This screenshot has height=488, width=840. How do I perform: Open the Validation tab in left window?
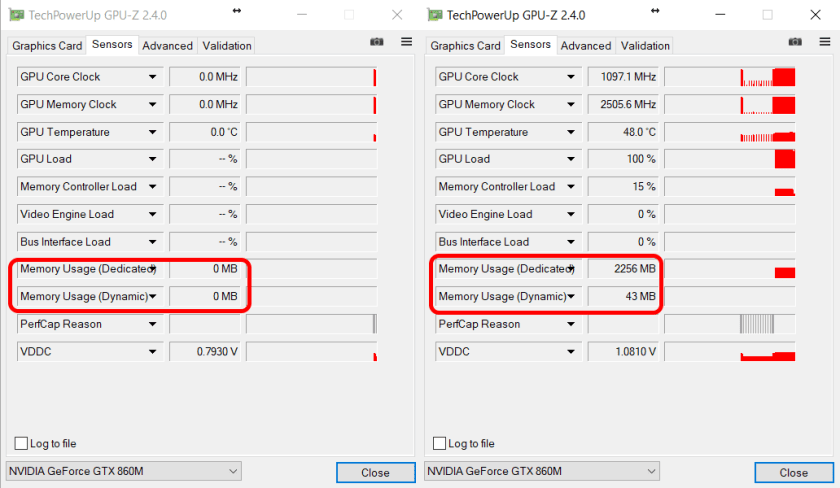227,46
